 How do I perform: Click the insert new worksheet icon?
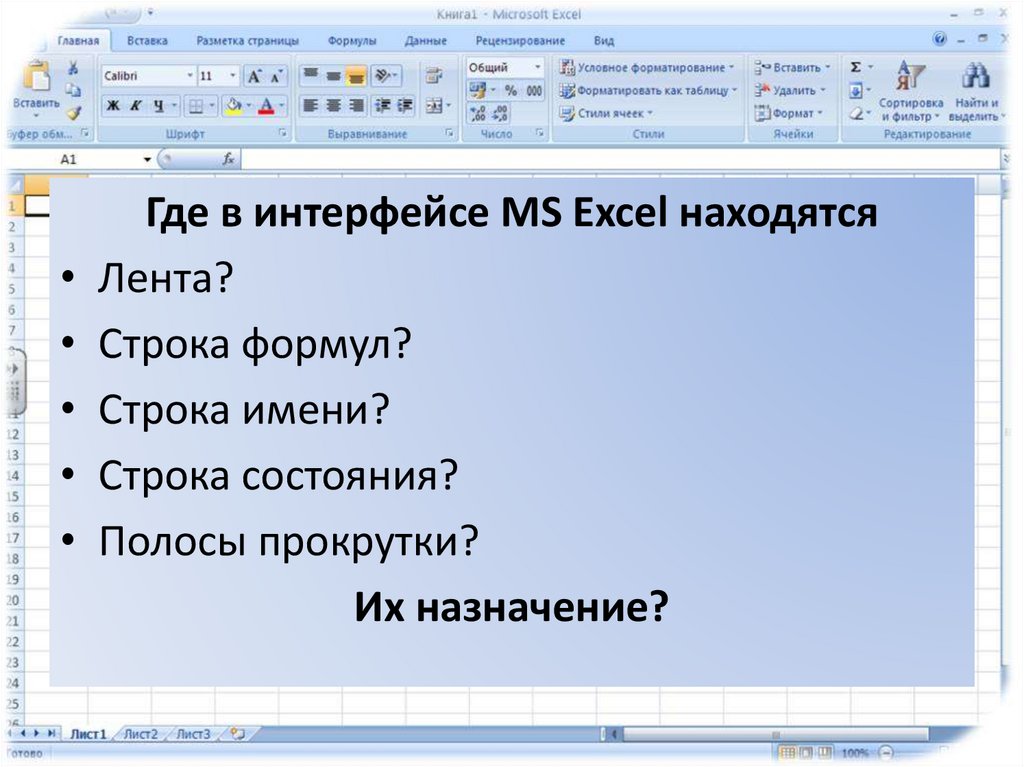238,734
